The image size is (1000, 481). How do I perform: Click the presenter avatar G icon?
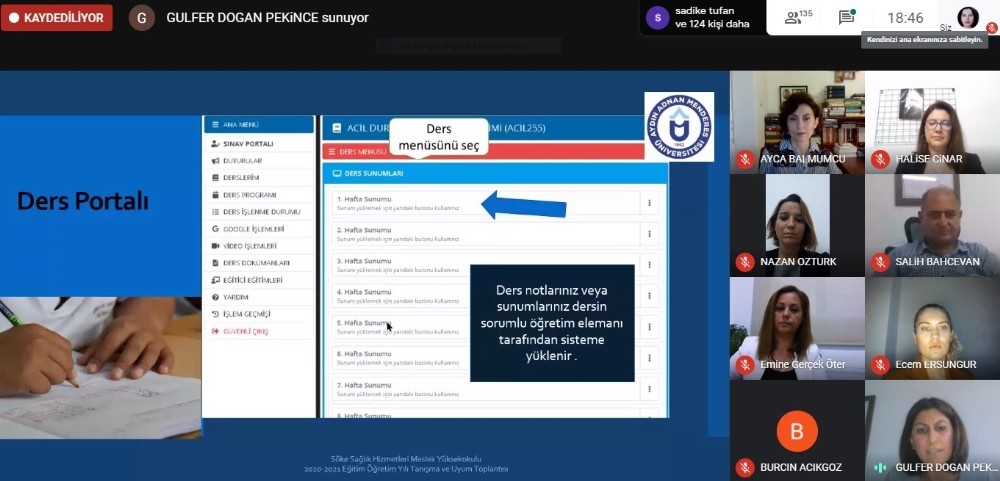pos(142,18)
